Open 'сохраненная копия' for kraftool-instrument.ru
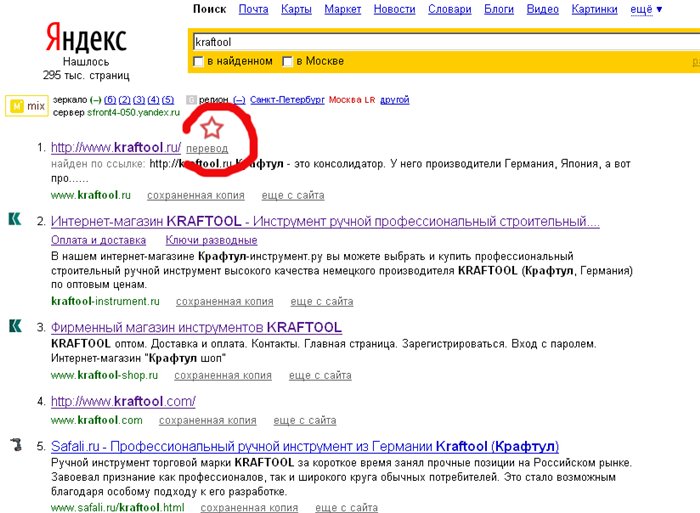Screen dimensions: 700x513 tap(225, 301)
